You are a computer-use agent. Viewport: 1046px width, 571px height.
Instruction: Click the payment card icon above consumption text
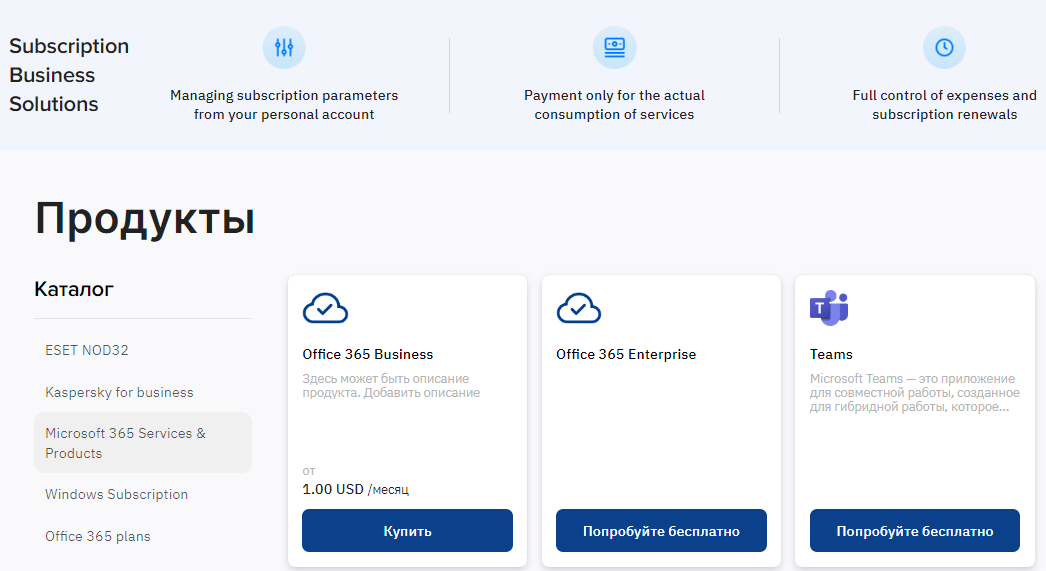click(614, 47)
